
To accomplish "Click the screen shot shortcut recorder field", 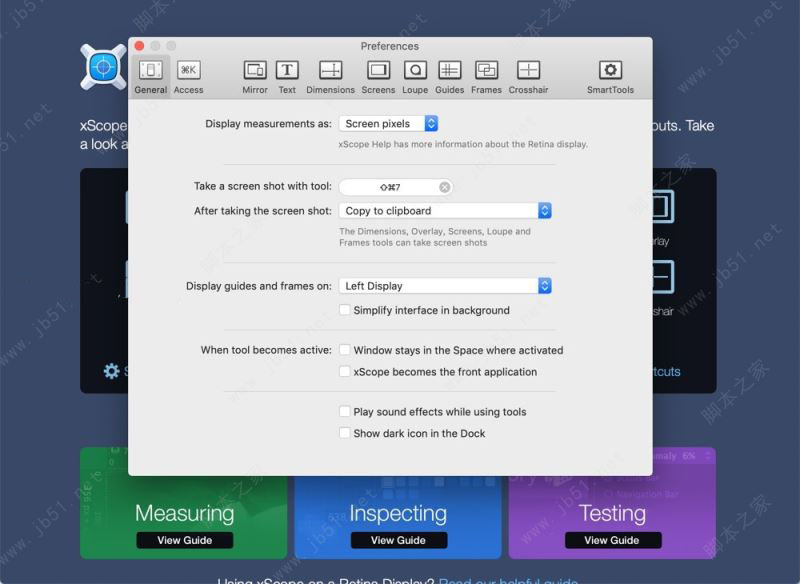I will pyautogui.click(x=395, y=187).
